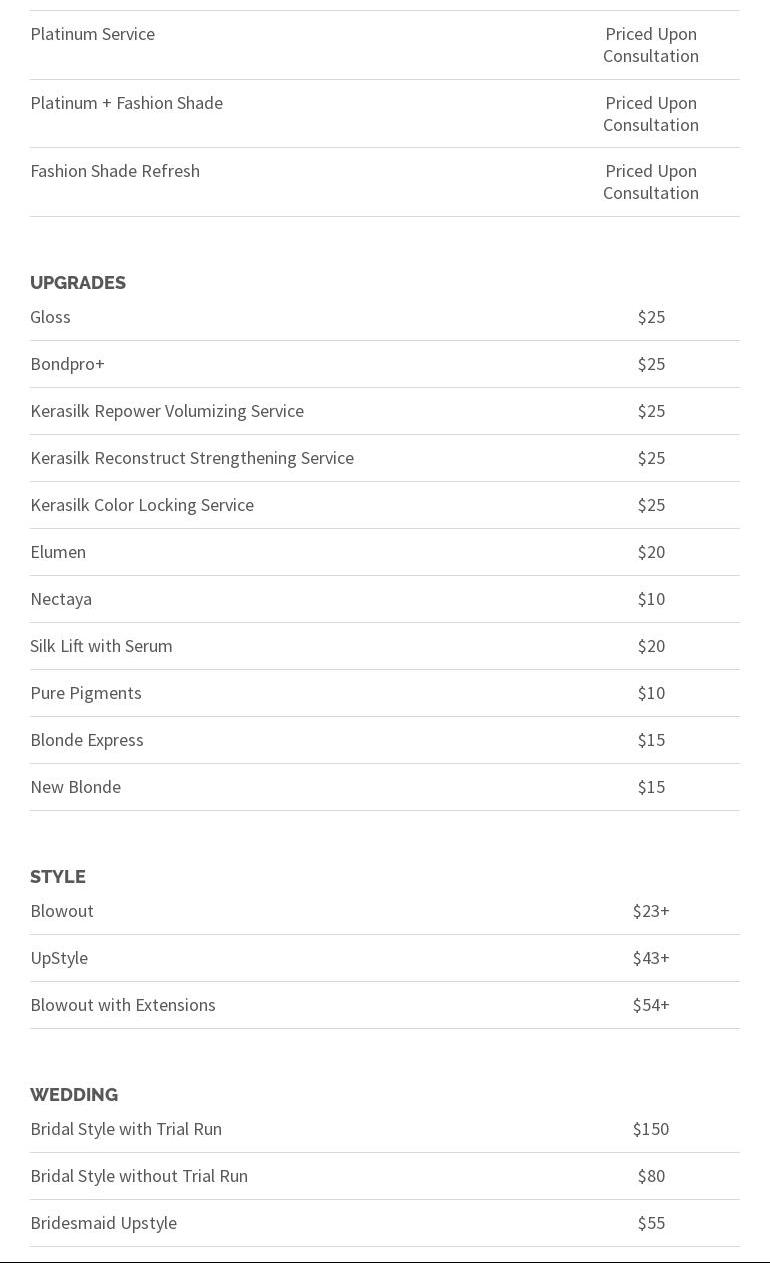Screen dimensions: 770x1263
Task: Select Kerasilk Color Locking Service
Action: point(142,505)
